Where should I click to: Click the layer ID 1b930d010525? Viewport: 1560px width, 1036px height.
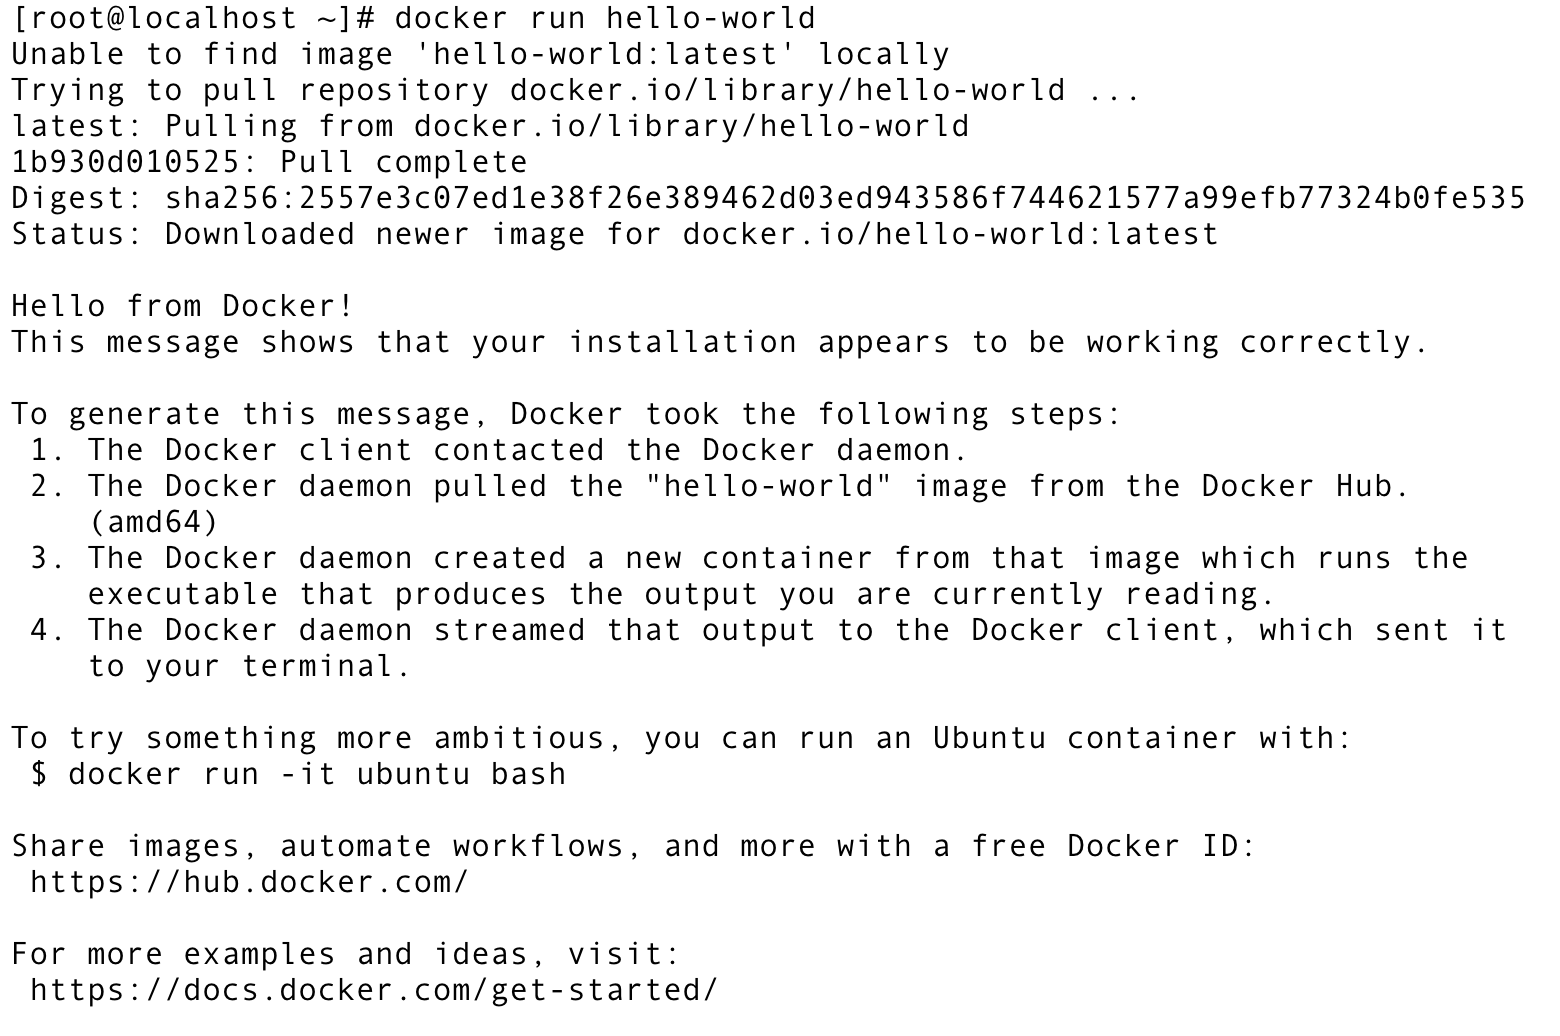(x=126, y=163)
